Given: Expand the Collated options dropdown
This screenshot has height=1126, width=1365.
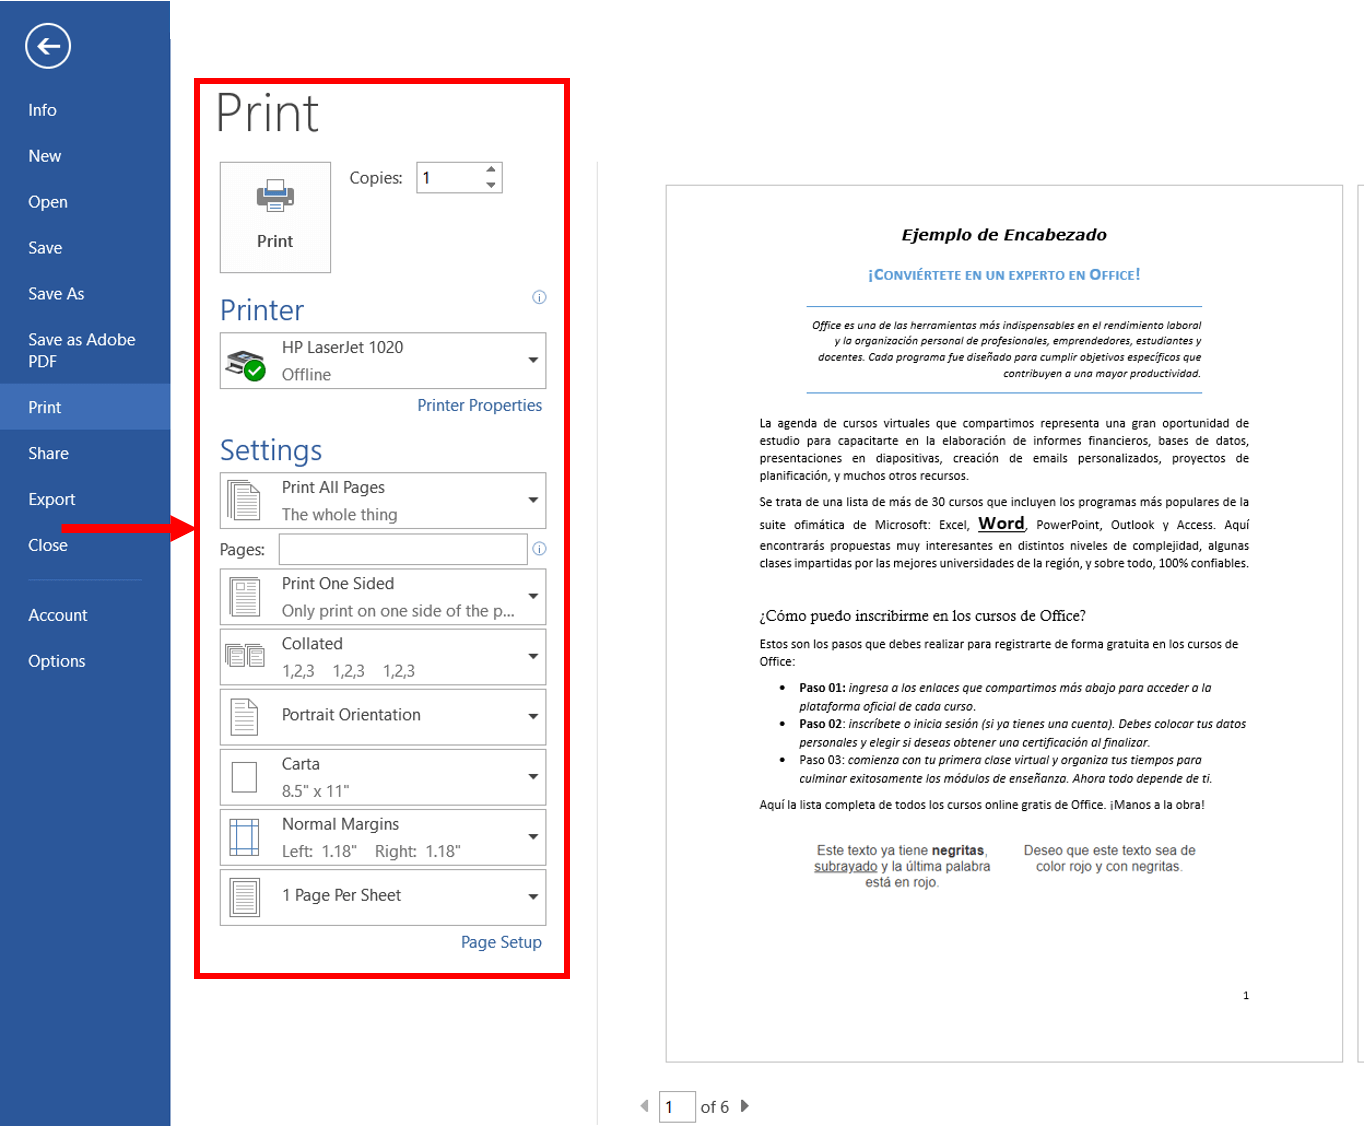Looking at the screenshot, I should click(x=383, y=656).
